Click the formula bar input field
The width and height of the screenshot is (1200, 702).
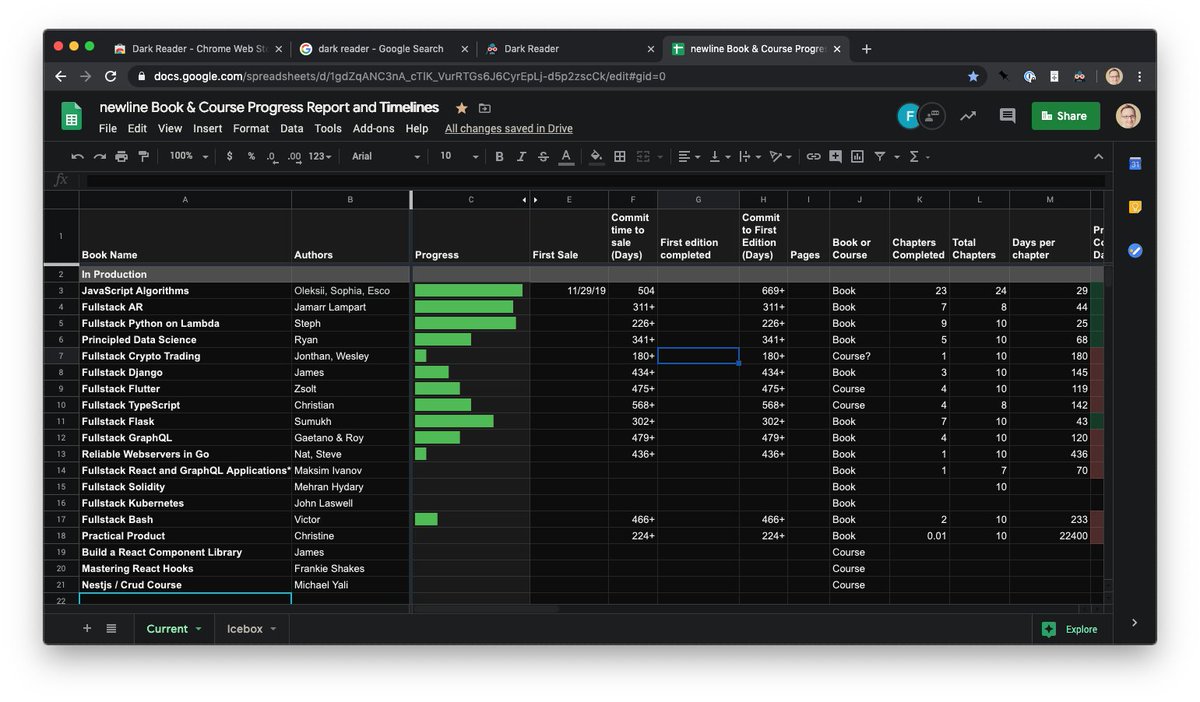click(595, 180)
